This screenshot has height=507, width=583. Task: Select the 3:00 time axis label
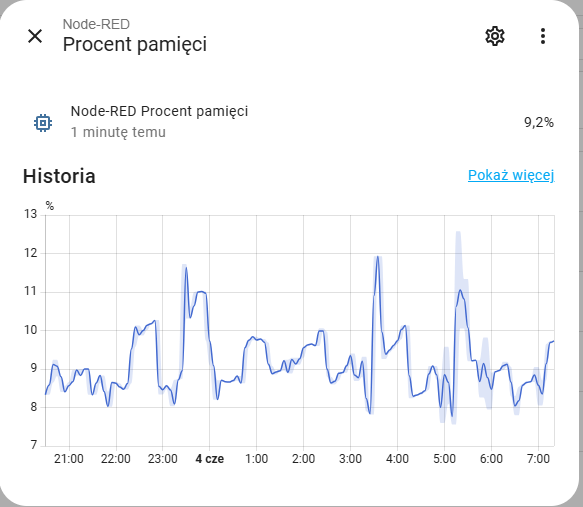[350, 459]
